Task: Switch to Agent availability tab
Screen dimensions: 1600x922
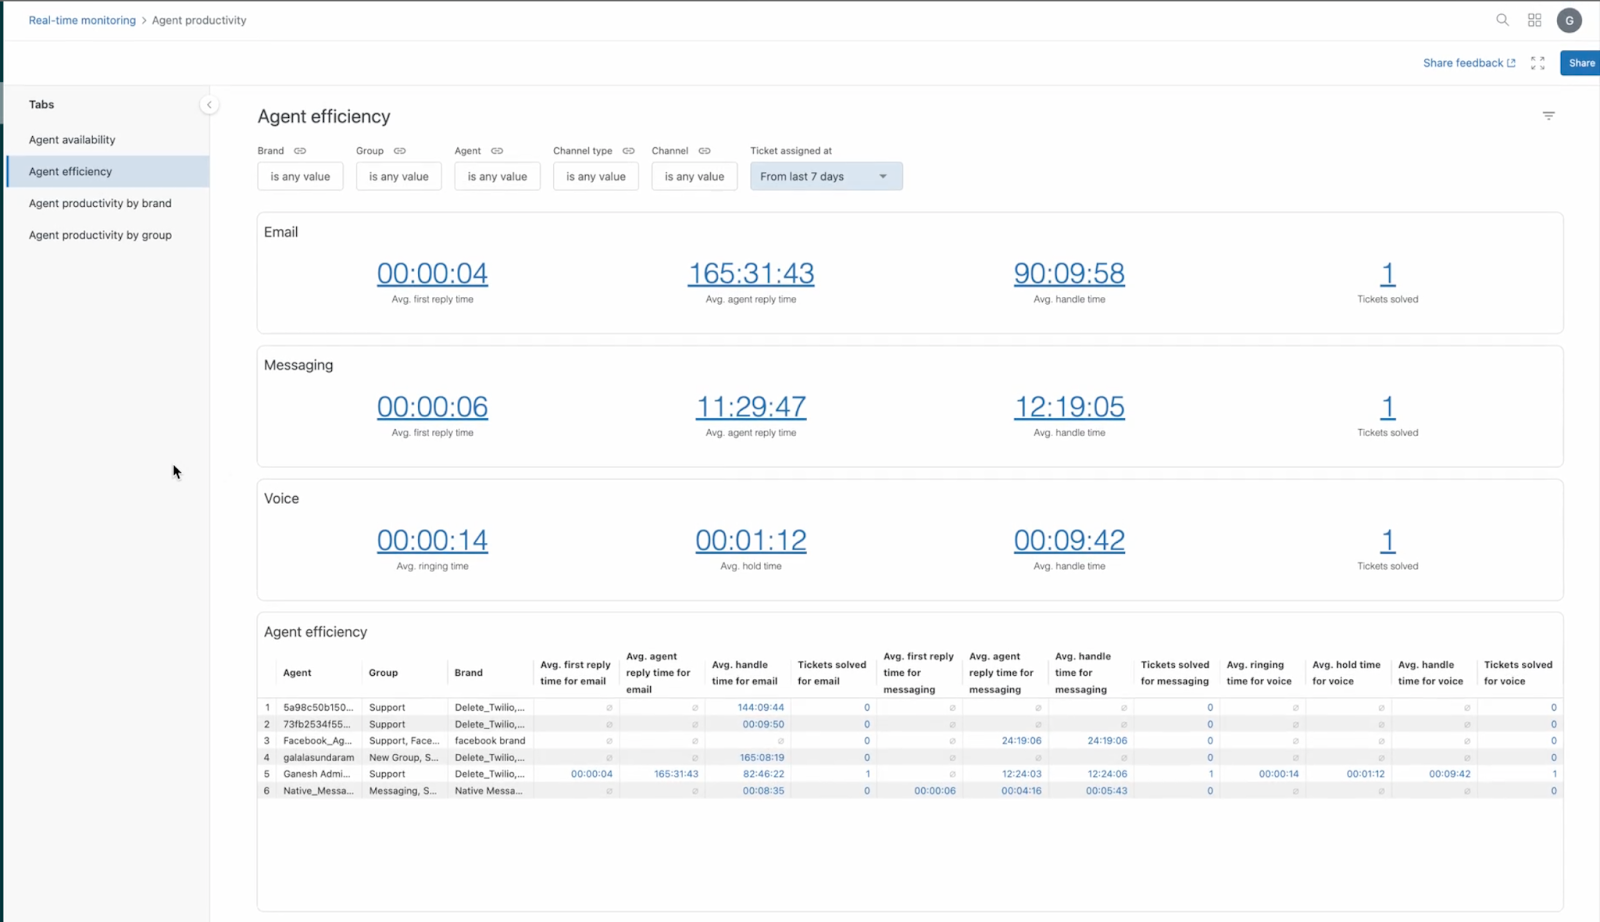Action: click(72, 140)
